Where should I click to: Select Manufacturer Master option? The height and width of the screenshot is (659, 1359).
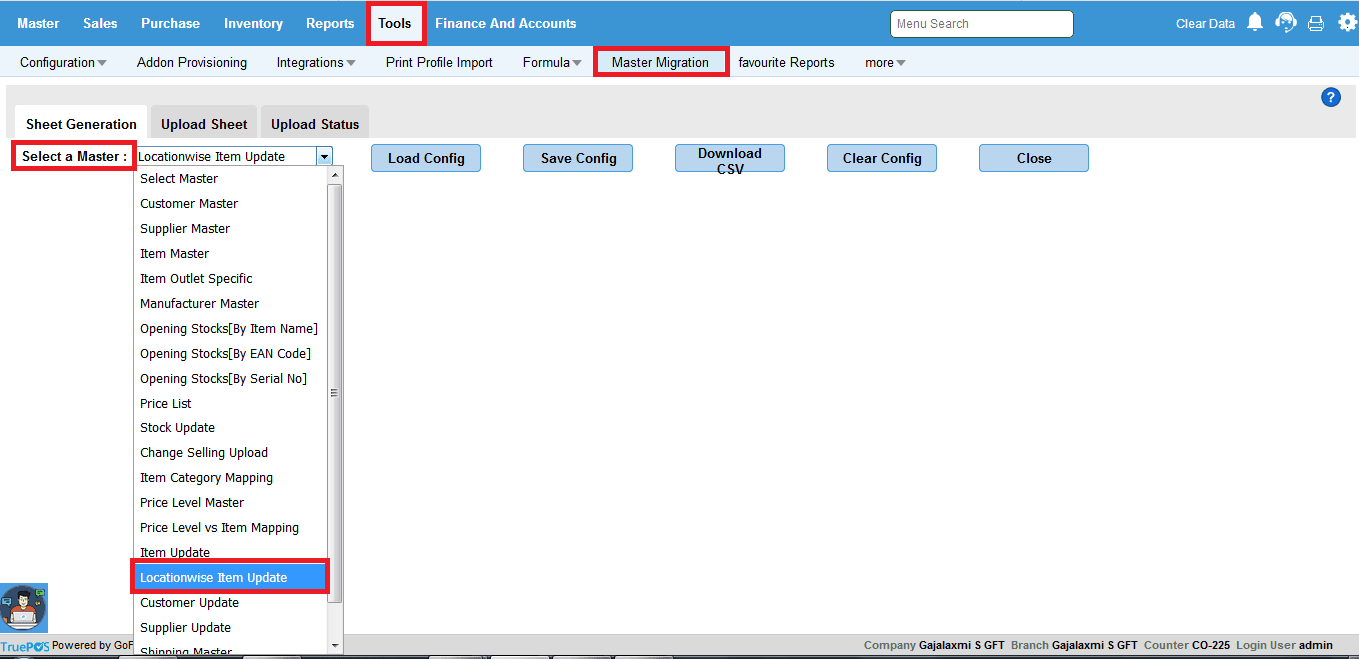[x=231, y=303]
